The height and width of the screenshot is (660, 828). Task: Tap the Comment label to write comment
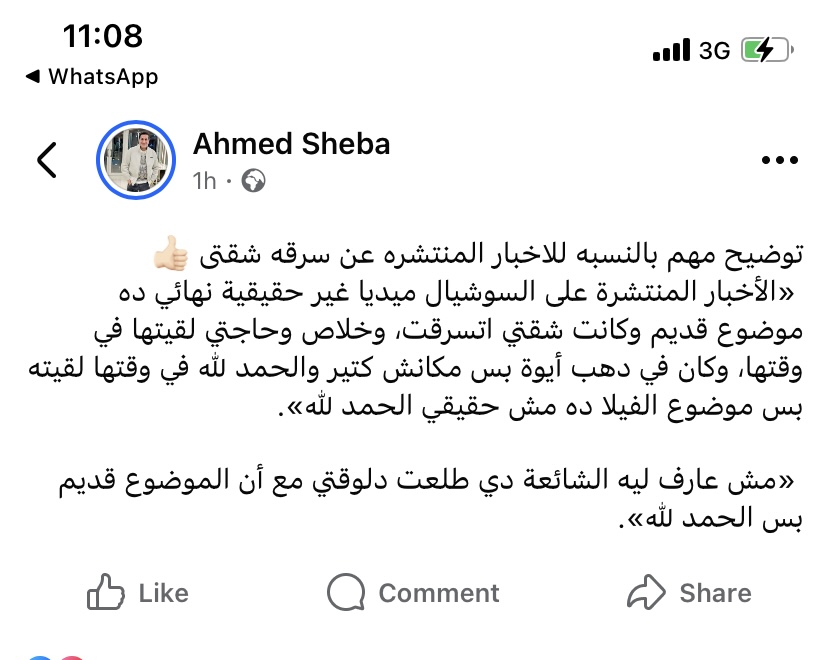(439, 593)
